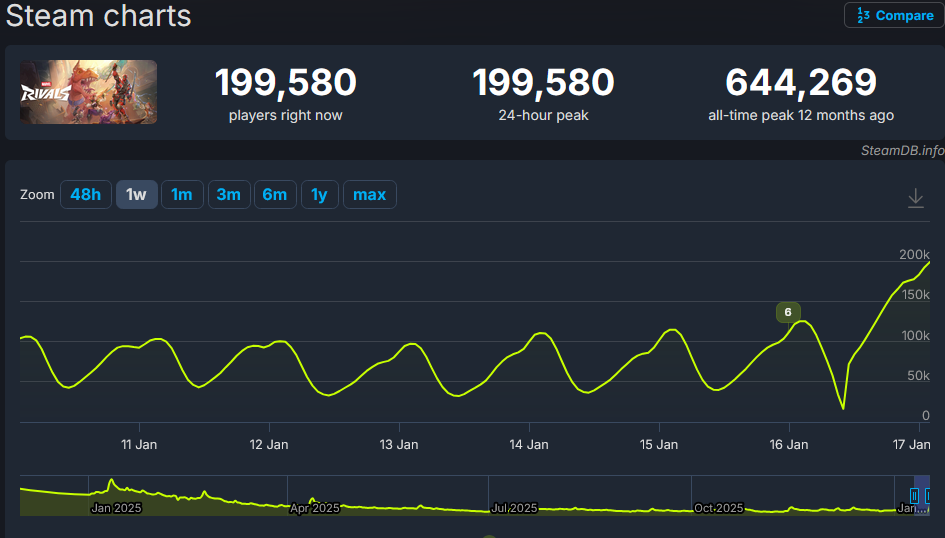This screenshot has height=538, width=945.
Task: Set chart zoom to 1y
Action: coord(319,195)
